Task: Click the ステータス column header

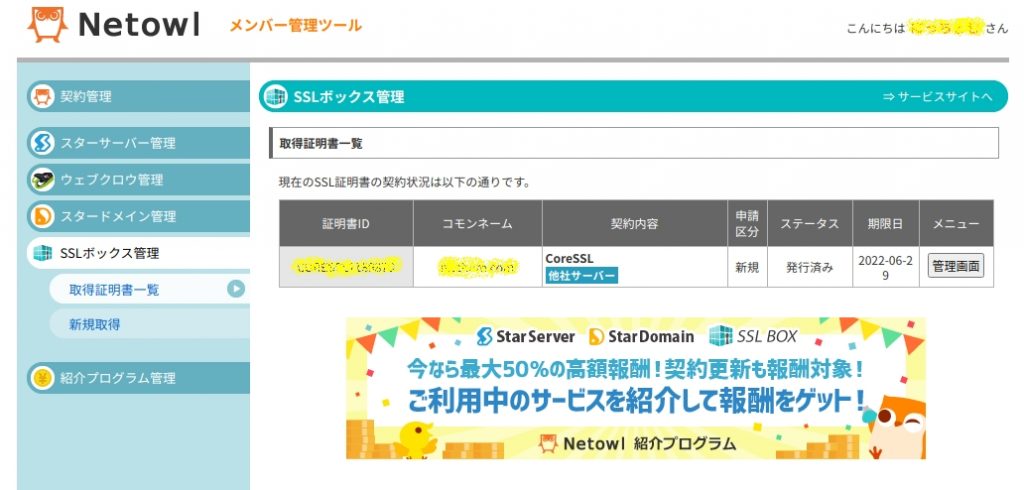Action: click(x=810, y=223)
